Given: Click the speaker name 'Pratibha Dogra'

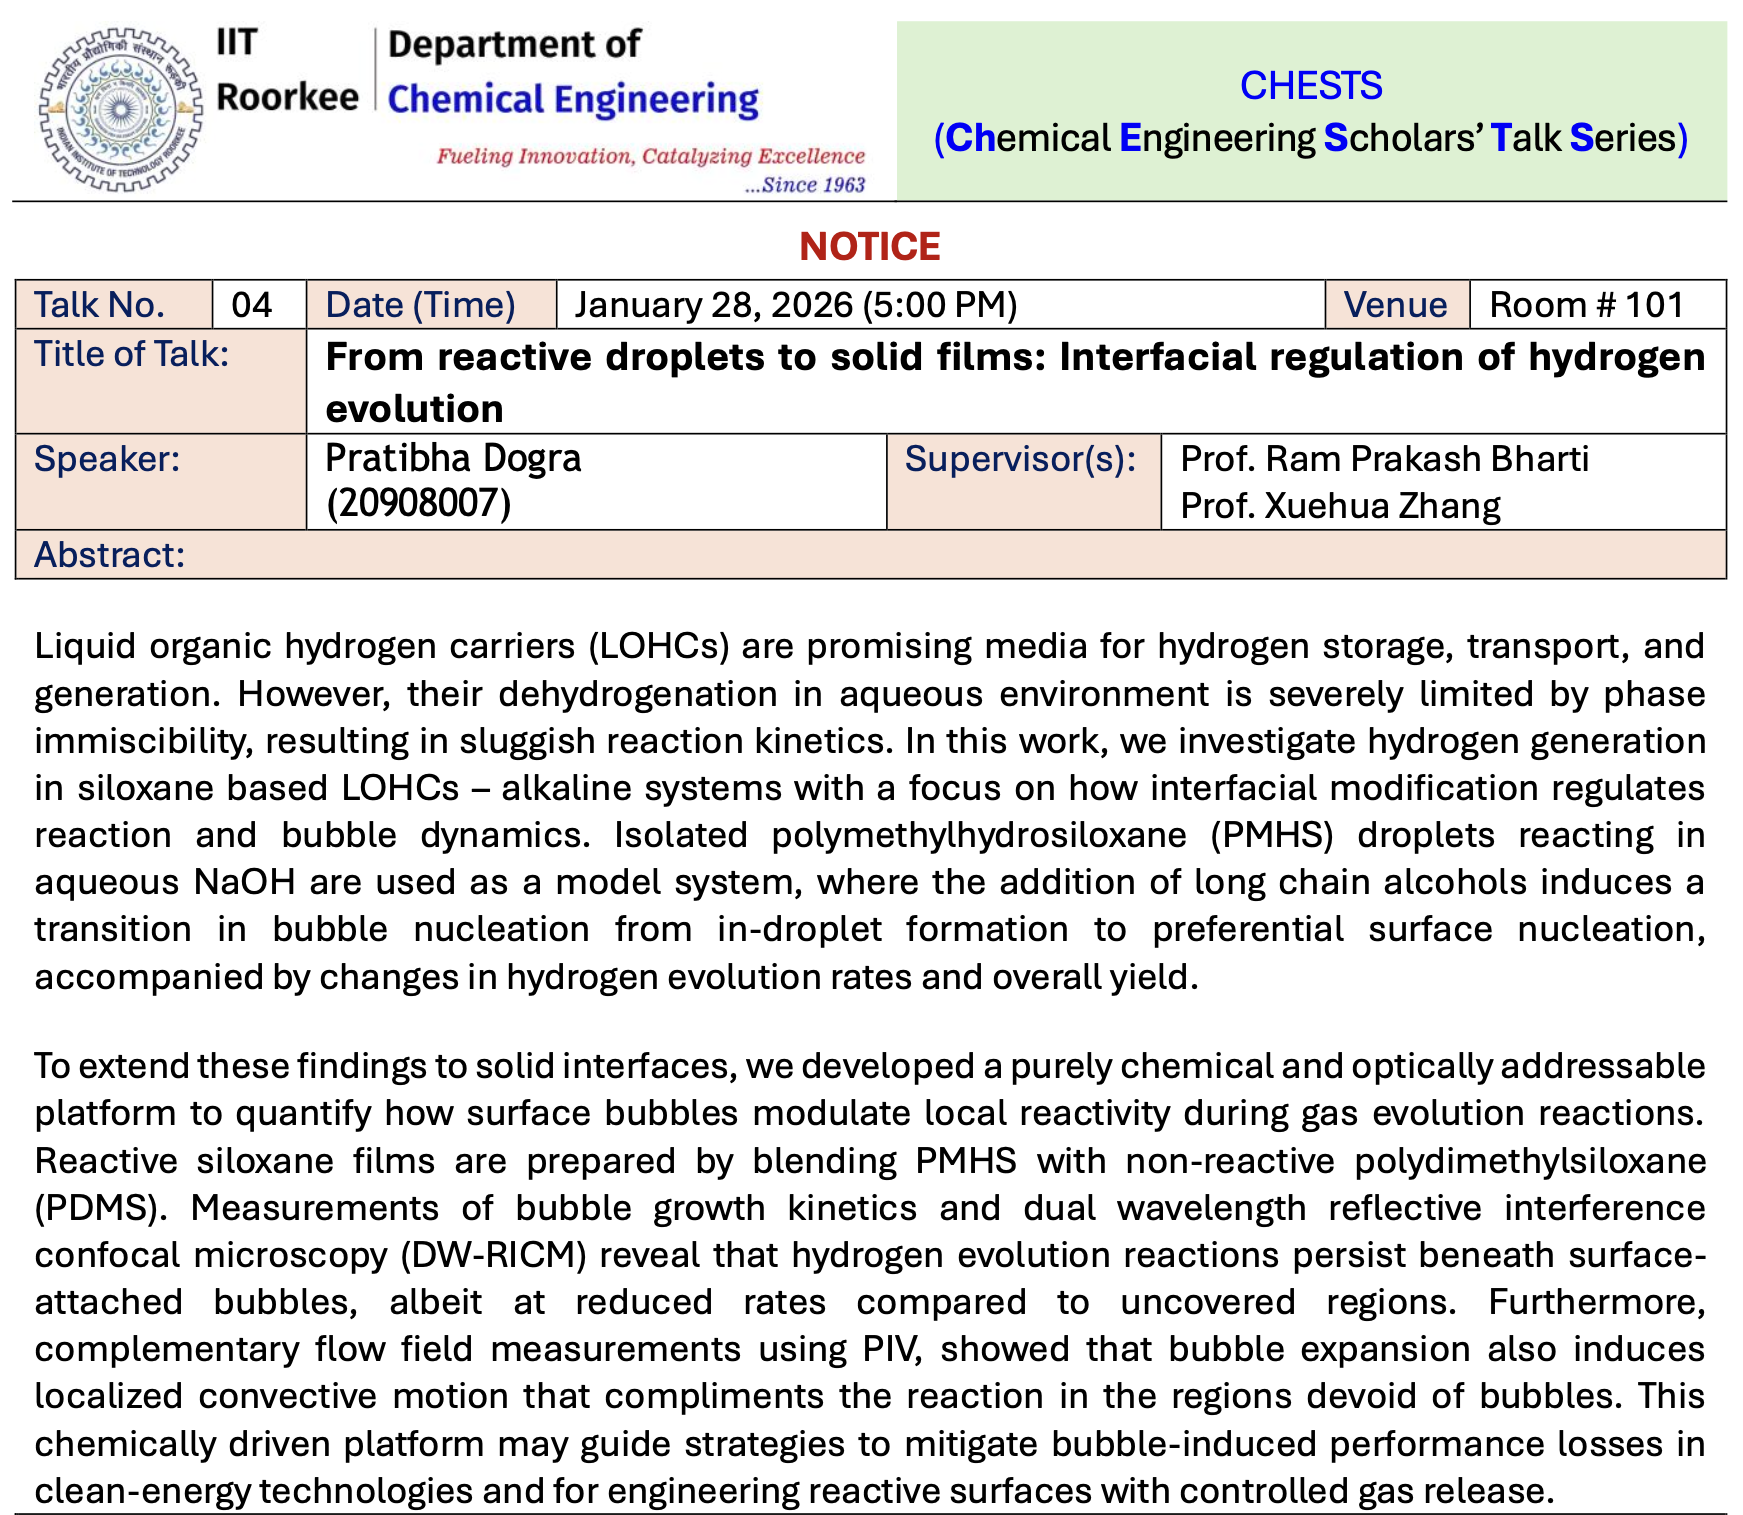Looking at the screenshot, I should tap(453, 458).
